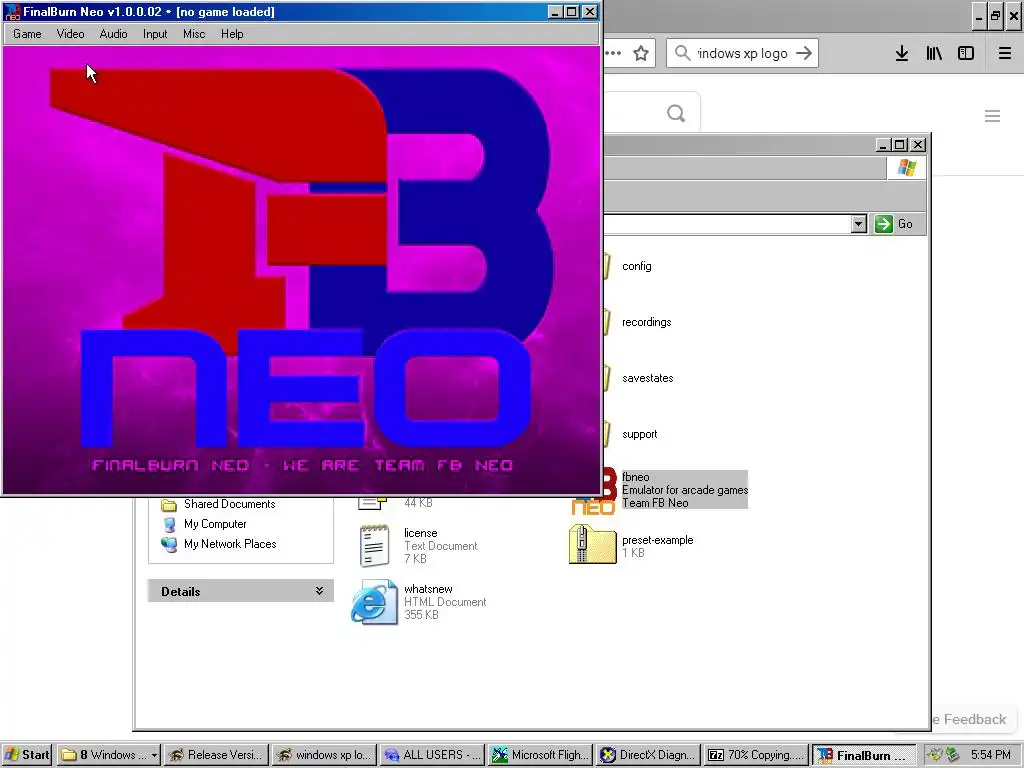Click the second system tray icon

(952, 755)
